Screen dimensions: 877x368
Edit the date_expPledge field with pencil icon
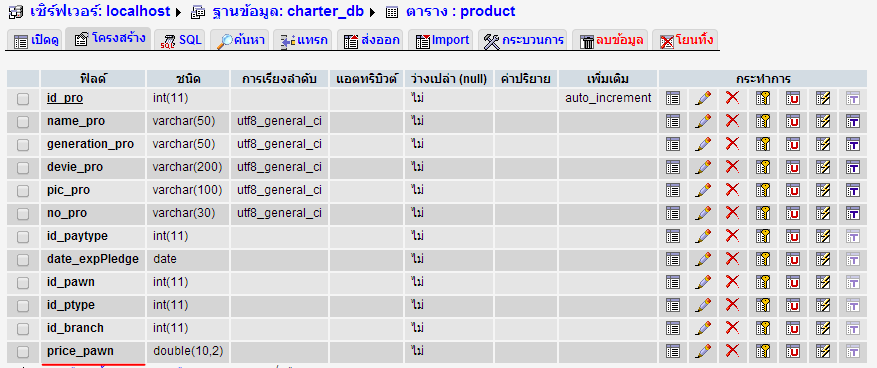click(703, 259)
